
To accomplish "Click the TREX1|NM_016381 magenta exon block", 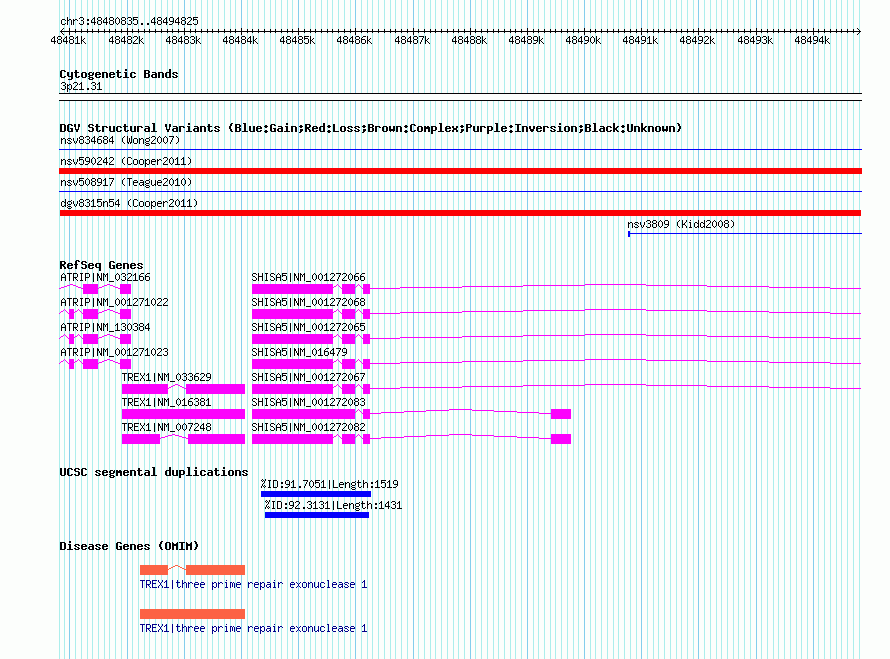I will point(183,414).
